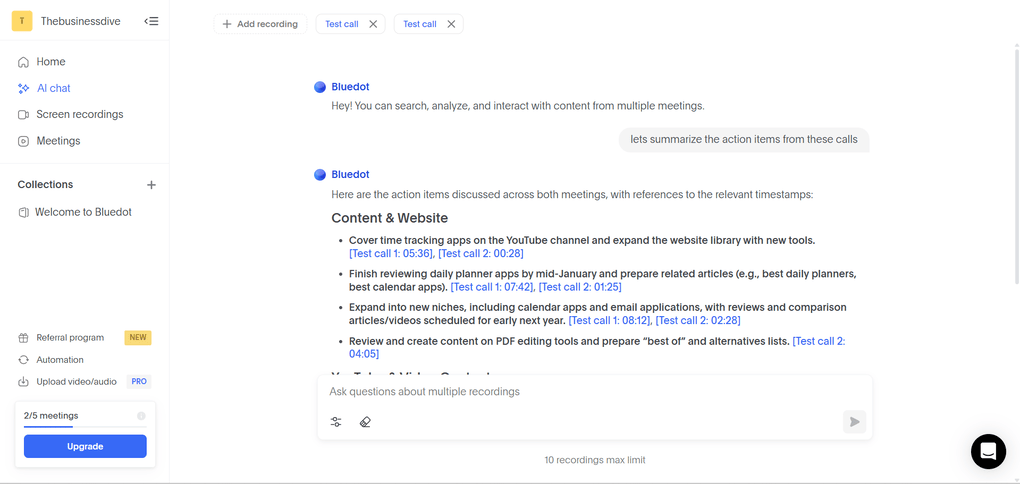Viewport: 1020px width, 484px height.
Task: Jump to Test call 1: 05:36 timestamp
Action: pos(391,253)
